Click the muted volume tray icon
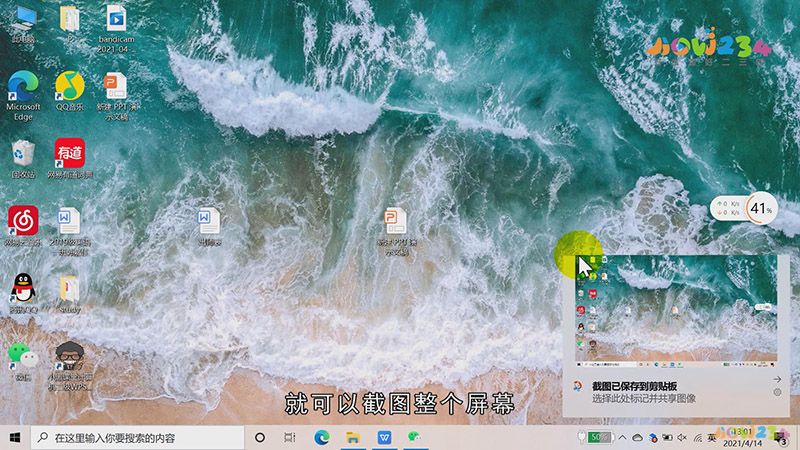The height and width of the screenshot is (450, 800). click(x=682, y=438)
